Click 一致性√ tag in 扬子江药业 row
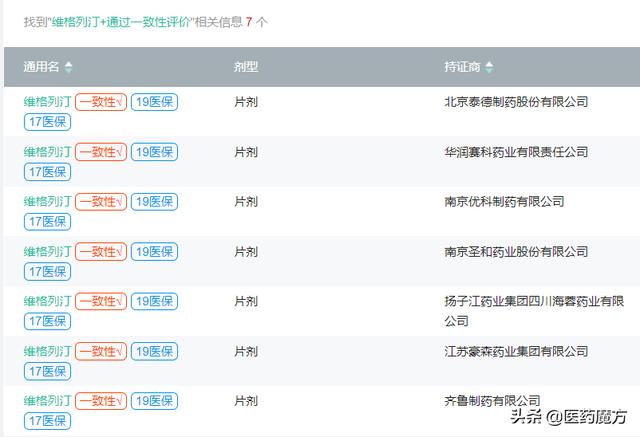 [101, 301]
